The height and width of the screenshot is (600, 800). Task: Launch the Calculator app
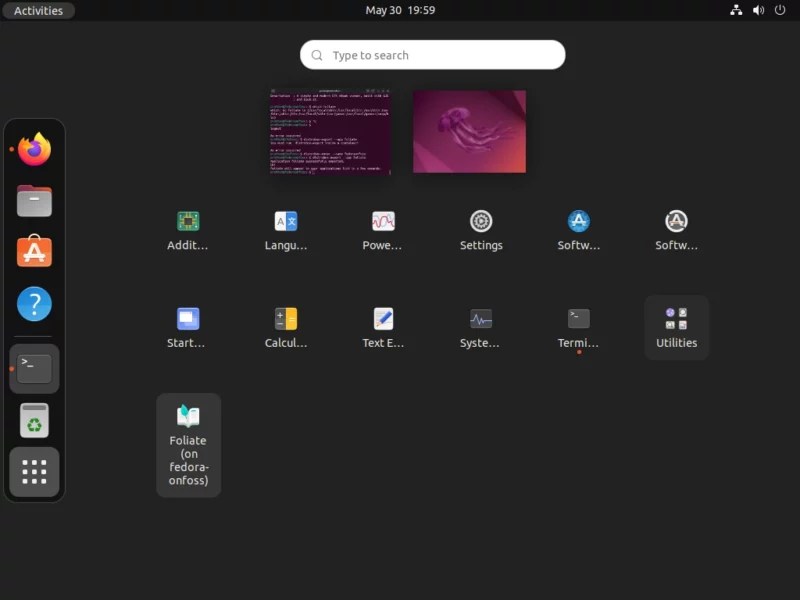(285, 327)
